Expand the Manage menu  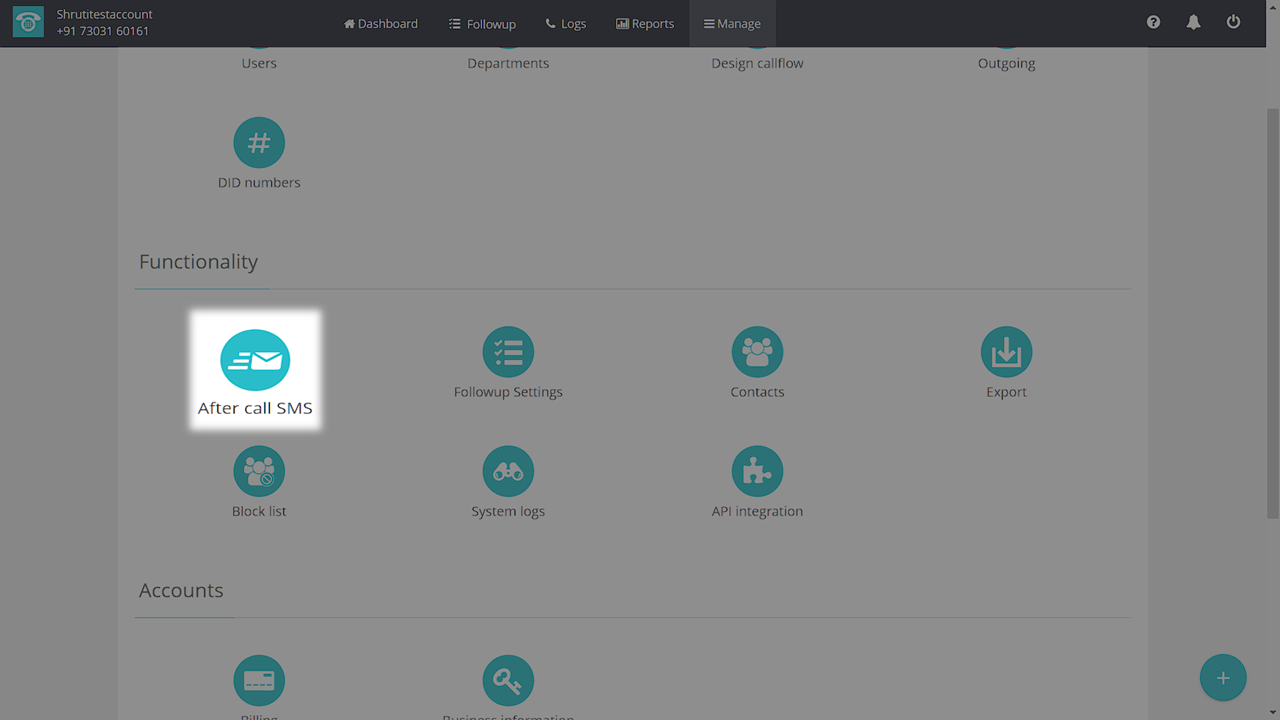click(732, 24)
